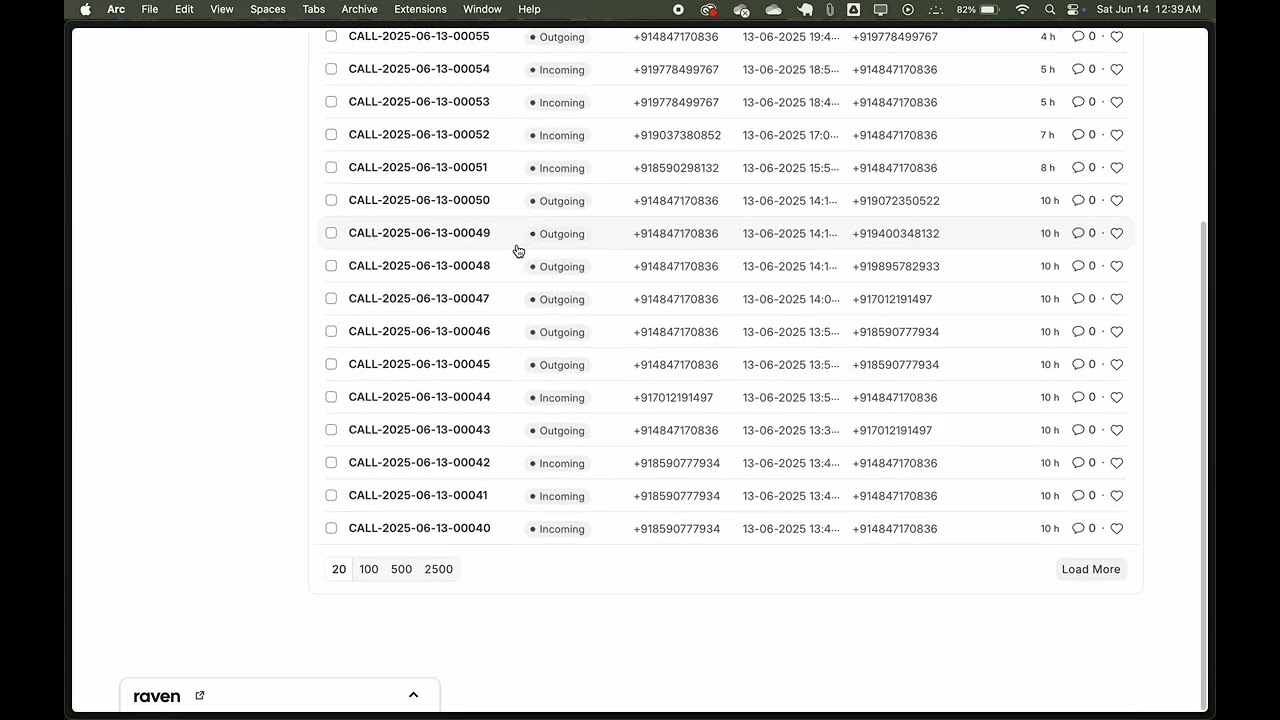Set page size to 100
Screen dimensions: 1280x720
pos(369,569)
